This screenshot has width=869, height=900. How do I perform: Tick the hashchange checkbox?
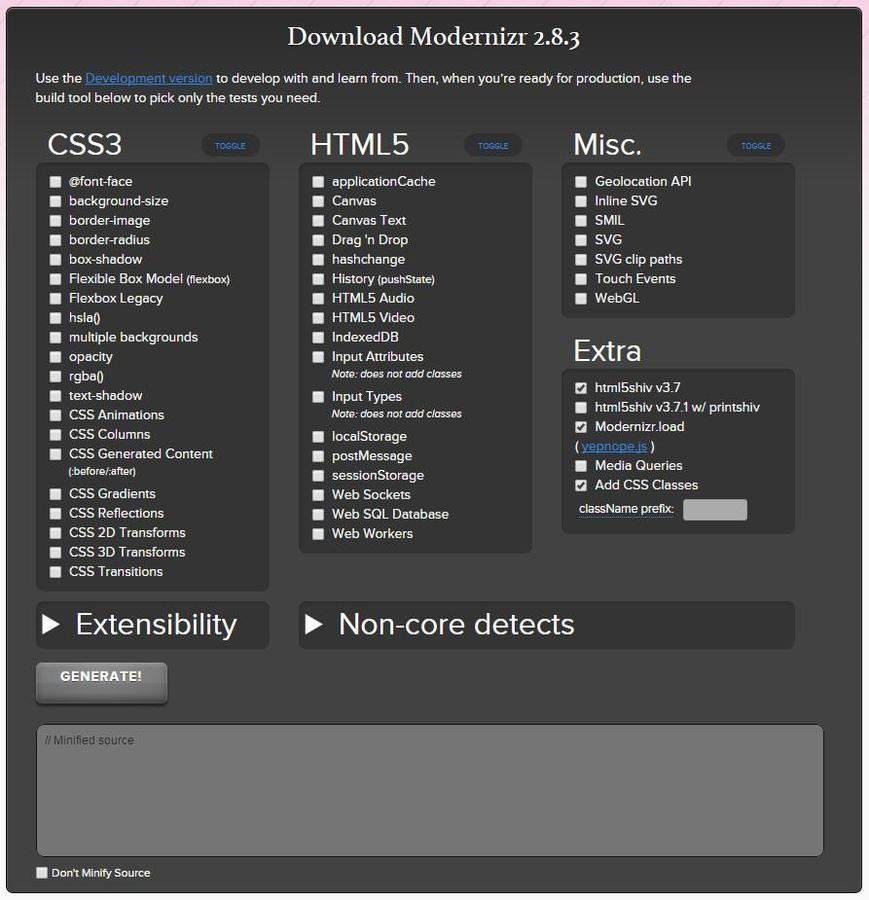[318, 260]
